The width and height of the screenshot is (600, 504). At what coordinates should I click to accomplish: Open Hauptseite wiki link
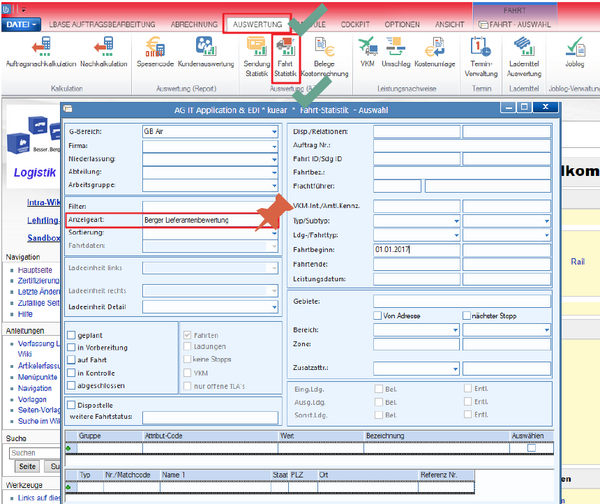coord(35,270)
